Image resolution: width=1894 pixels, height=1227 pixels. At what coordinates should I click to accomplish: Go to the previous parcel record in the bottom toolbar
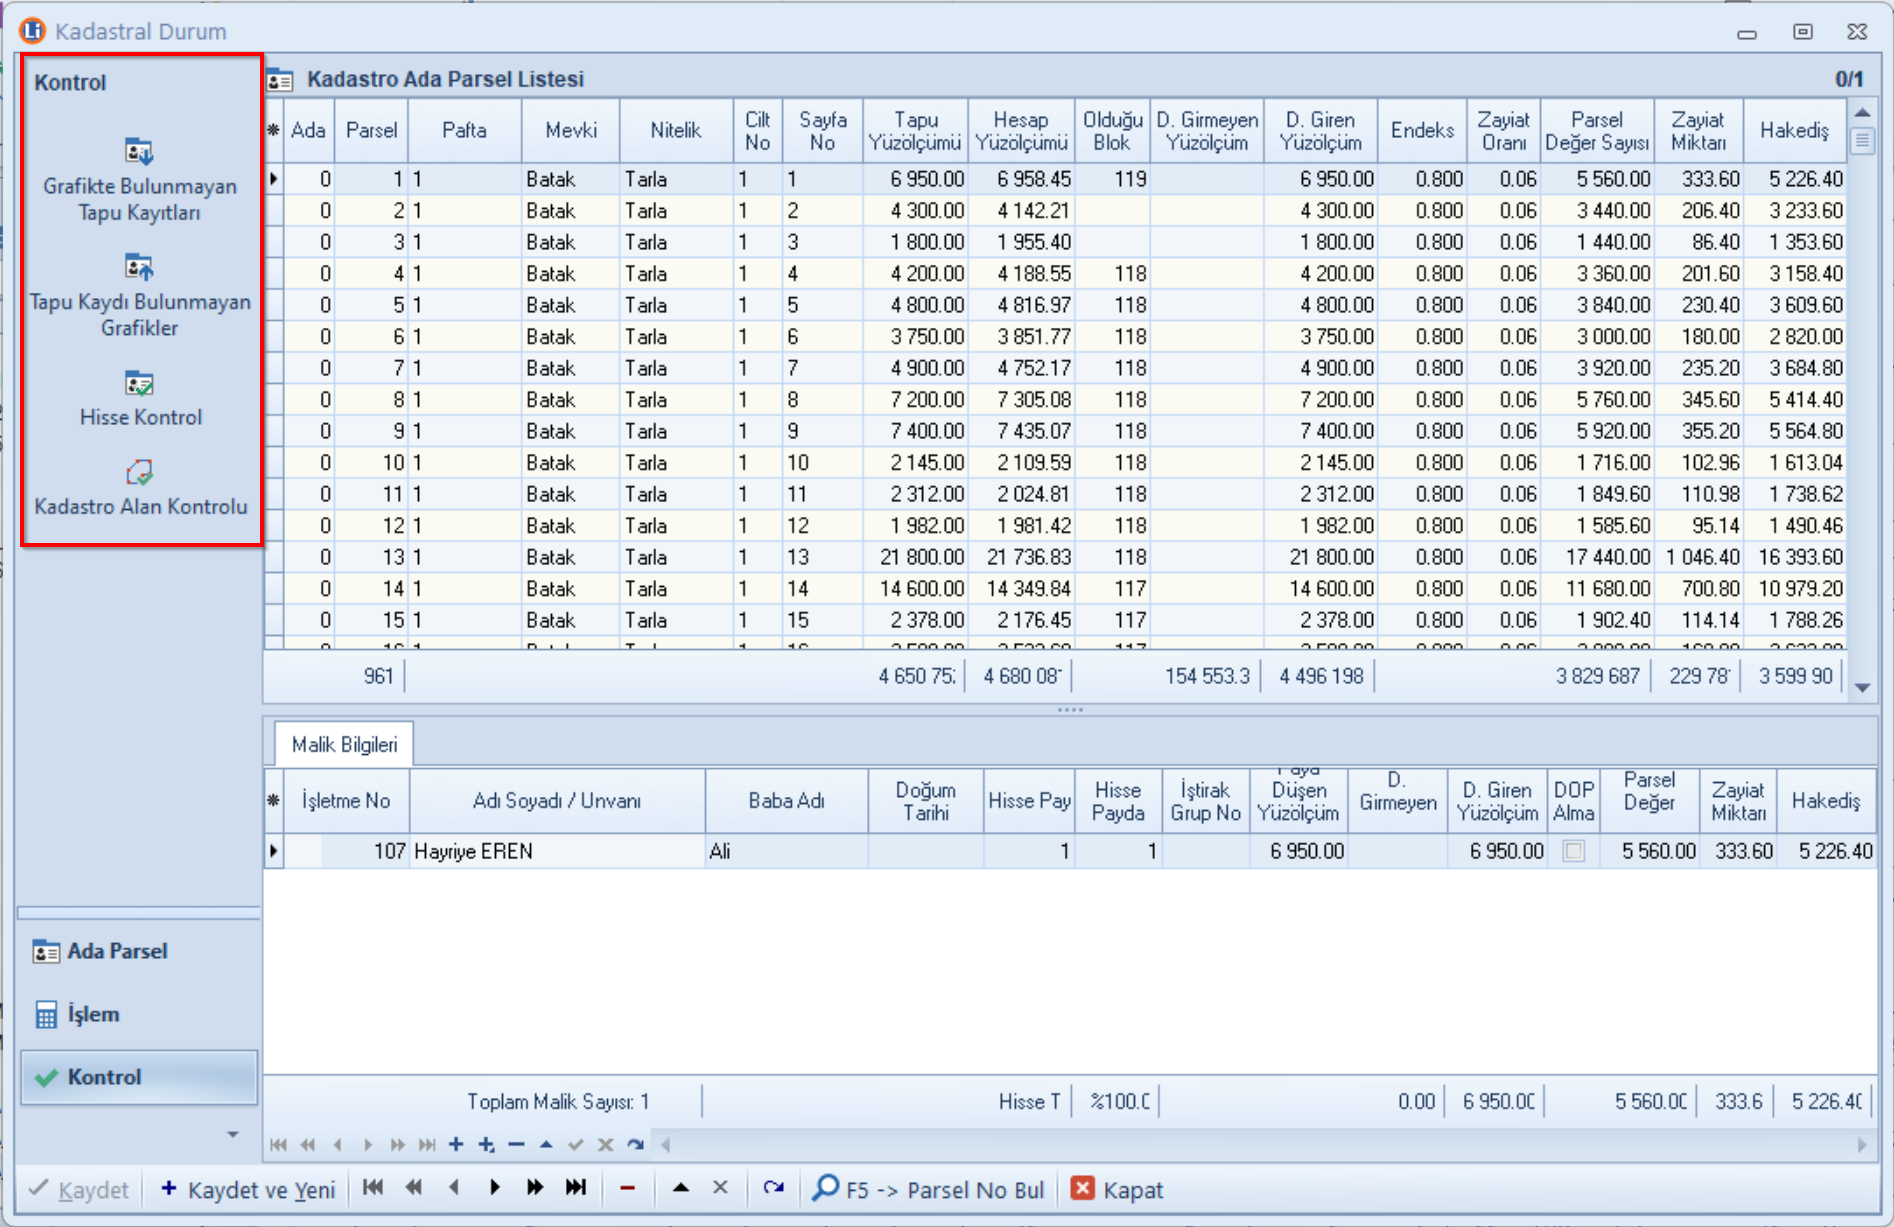point(454,1188)
